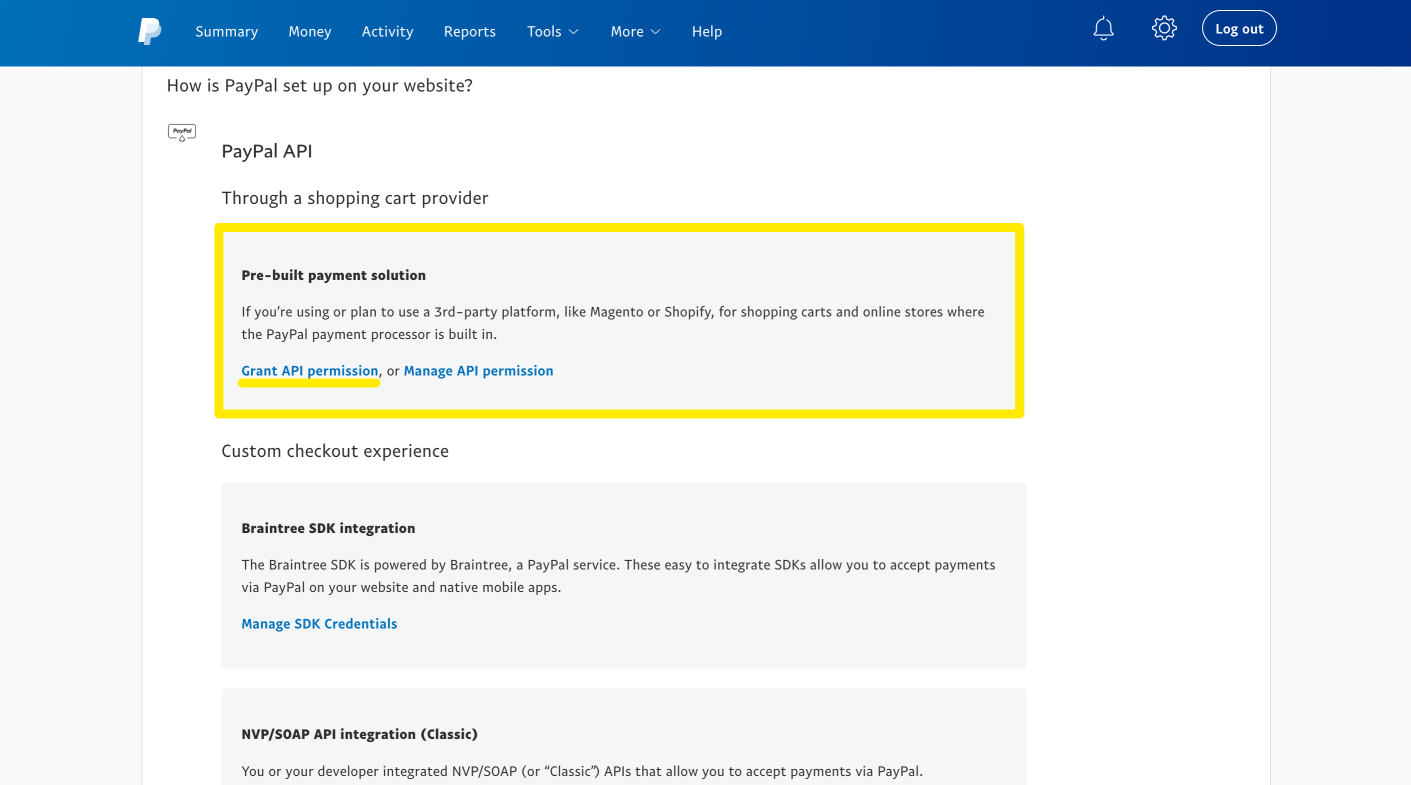Click the PayPal logo icon
The height and width of the screenshot is (785, 1411).
pyautogui.click(x=150, y=31)
